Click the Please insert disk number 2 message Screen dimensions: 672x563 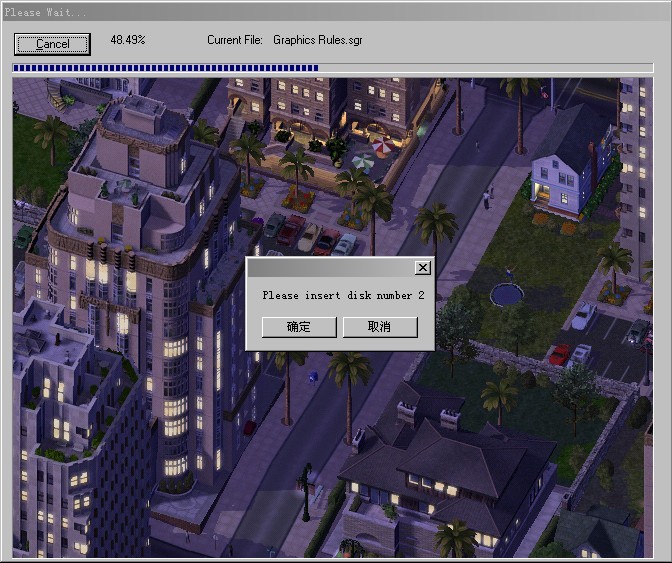point(343,295)
